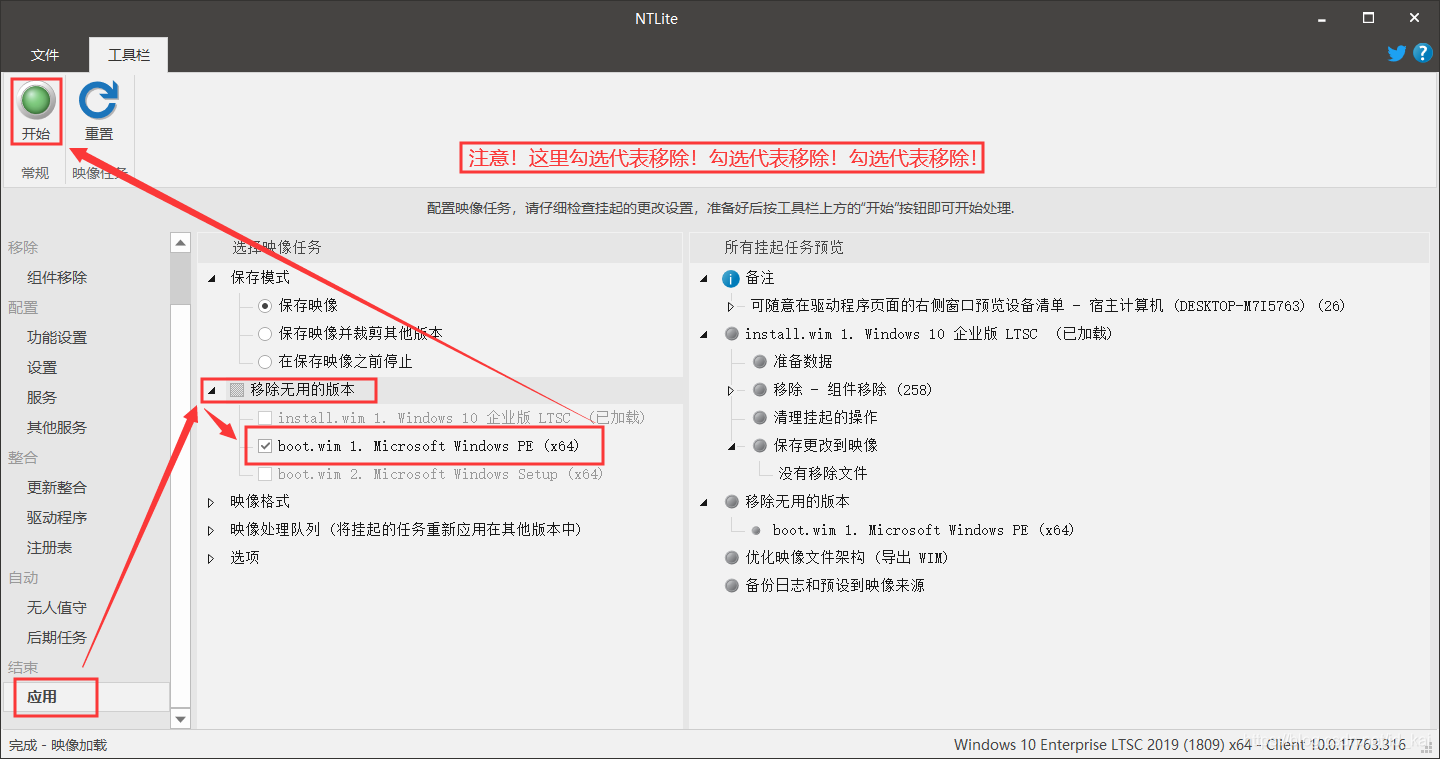Click sidebar scrollbar up arrow
The height and width of the screenshot is (759, 1440).
pos(181,242)
